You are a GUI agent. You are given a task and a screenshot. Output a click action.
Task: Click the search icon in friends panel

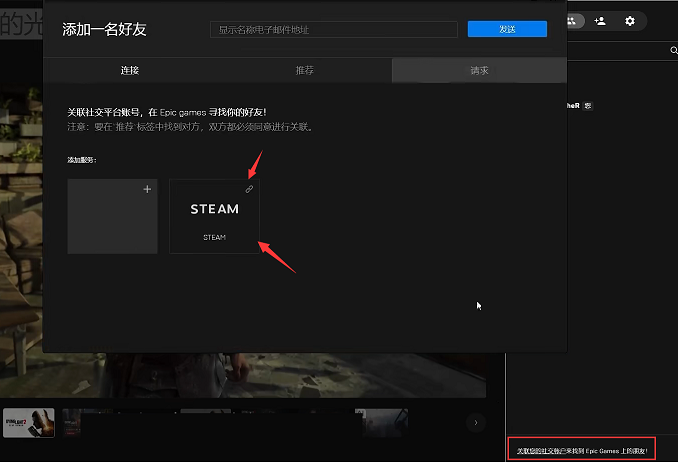(x=674, y=51)
